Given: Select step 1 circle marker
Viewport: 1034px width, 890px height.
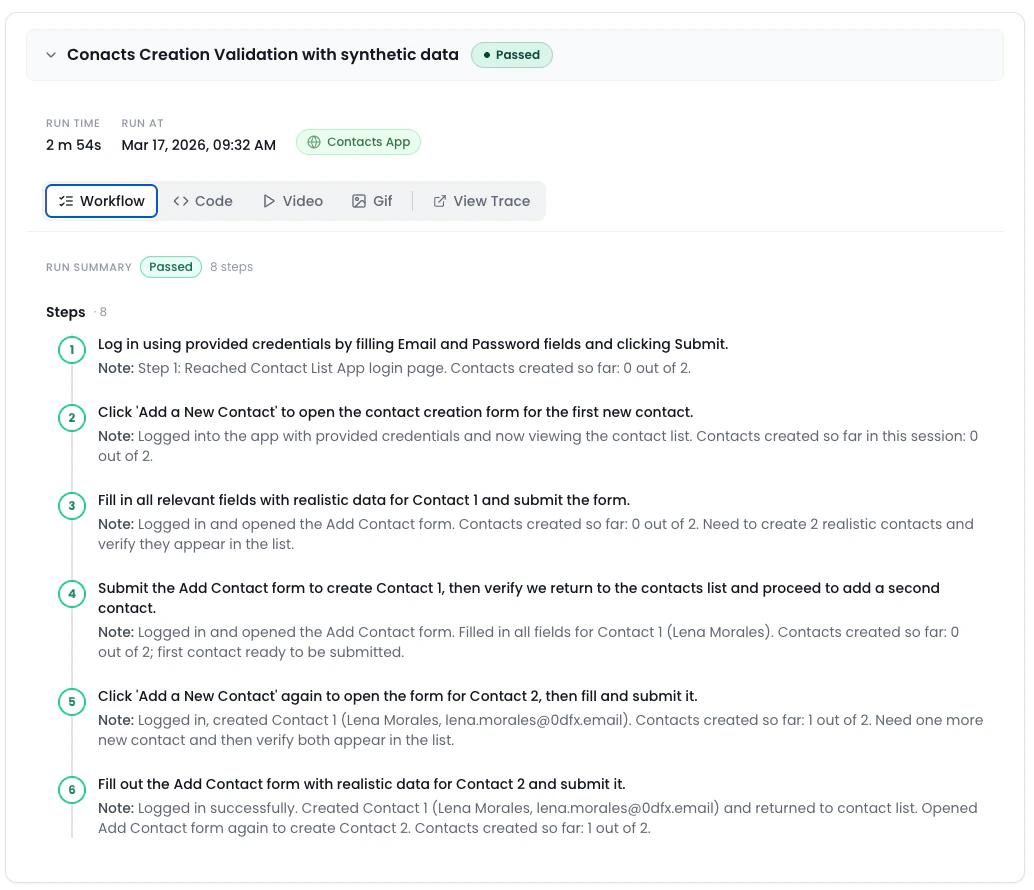Looking at the screenshot, I should 72,349.
